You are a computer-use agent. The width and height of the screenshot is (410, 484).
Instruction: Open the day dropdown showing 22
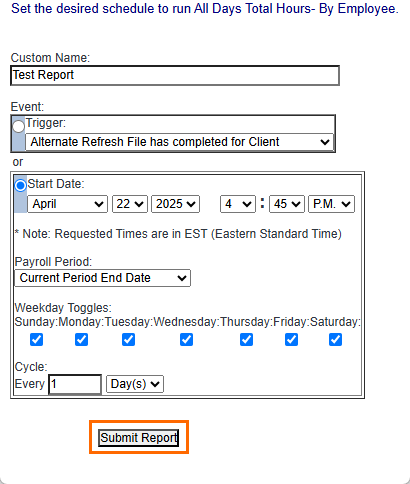130,204
